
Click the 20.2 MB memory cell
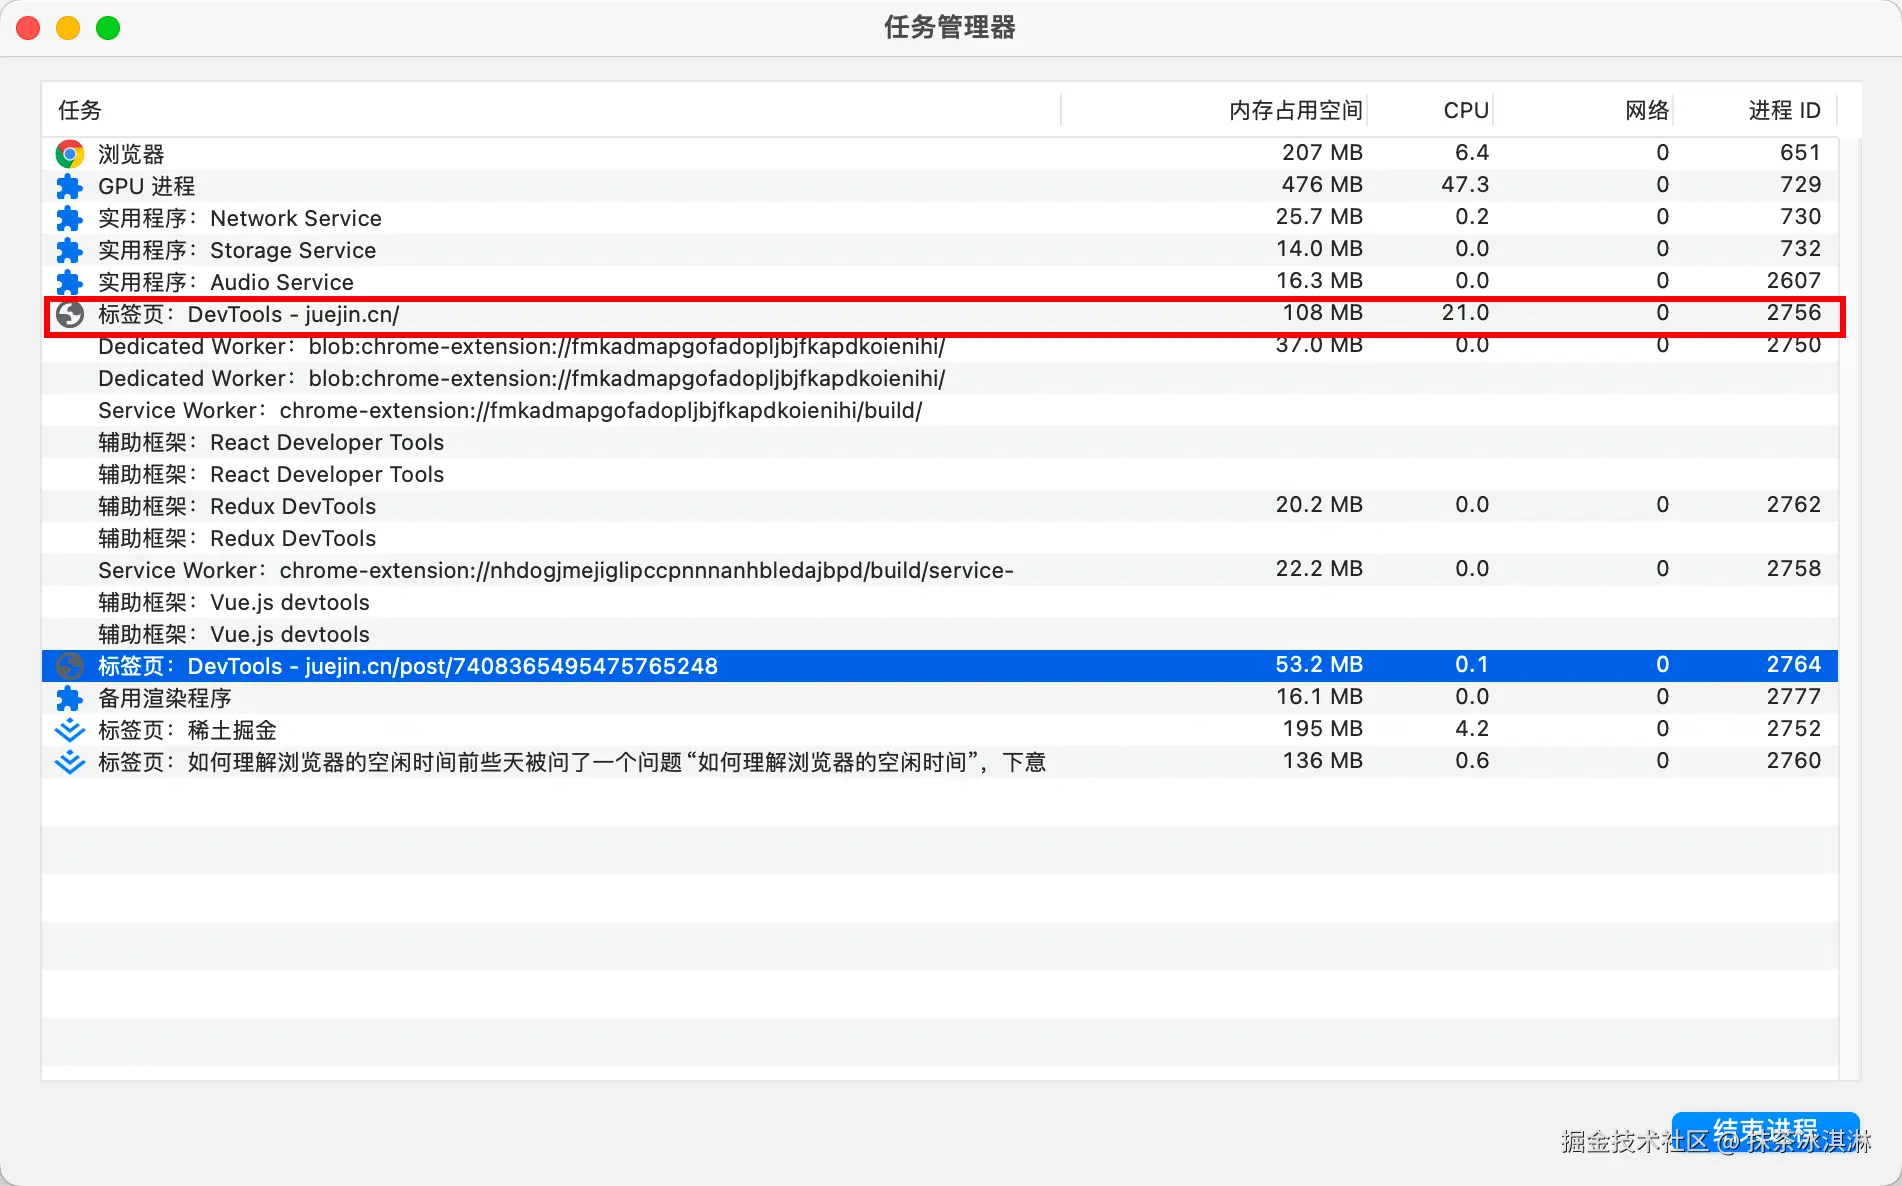(x=1319, y=504)
